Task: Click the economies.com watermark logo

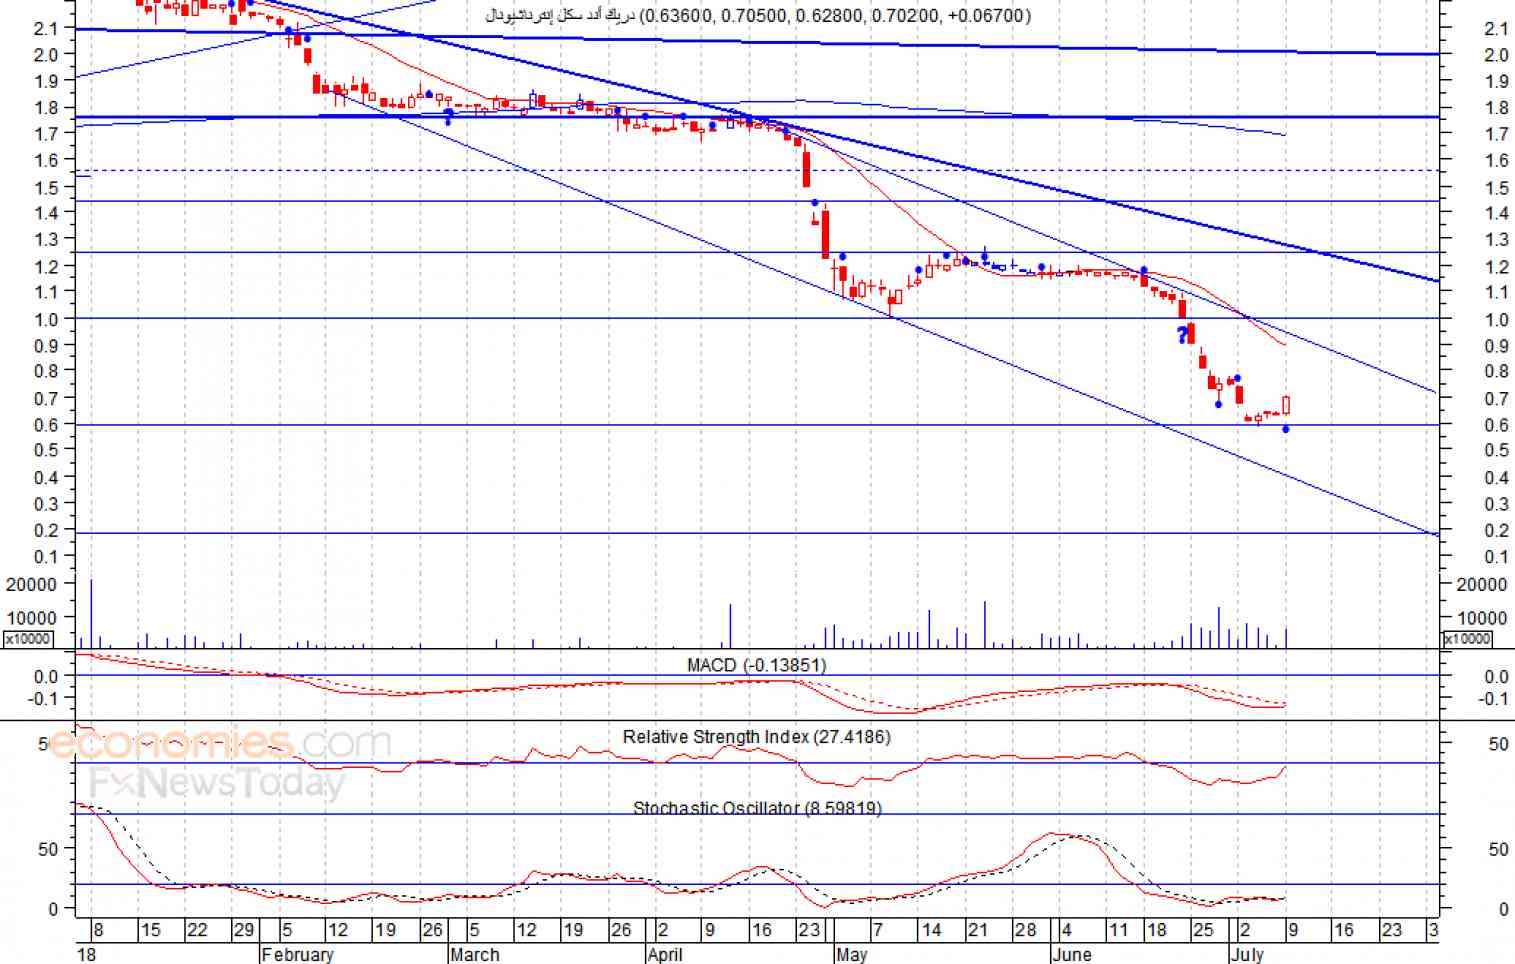Action: 220,744
